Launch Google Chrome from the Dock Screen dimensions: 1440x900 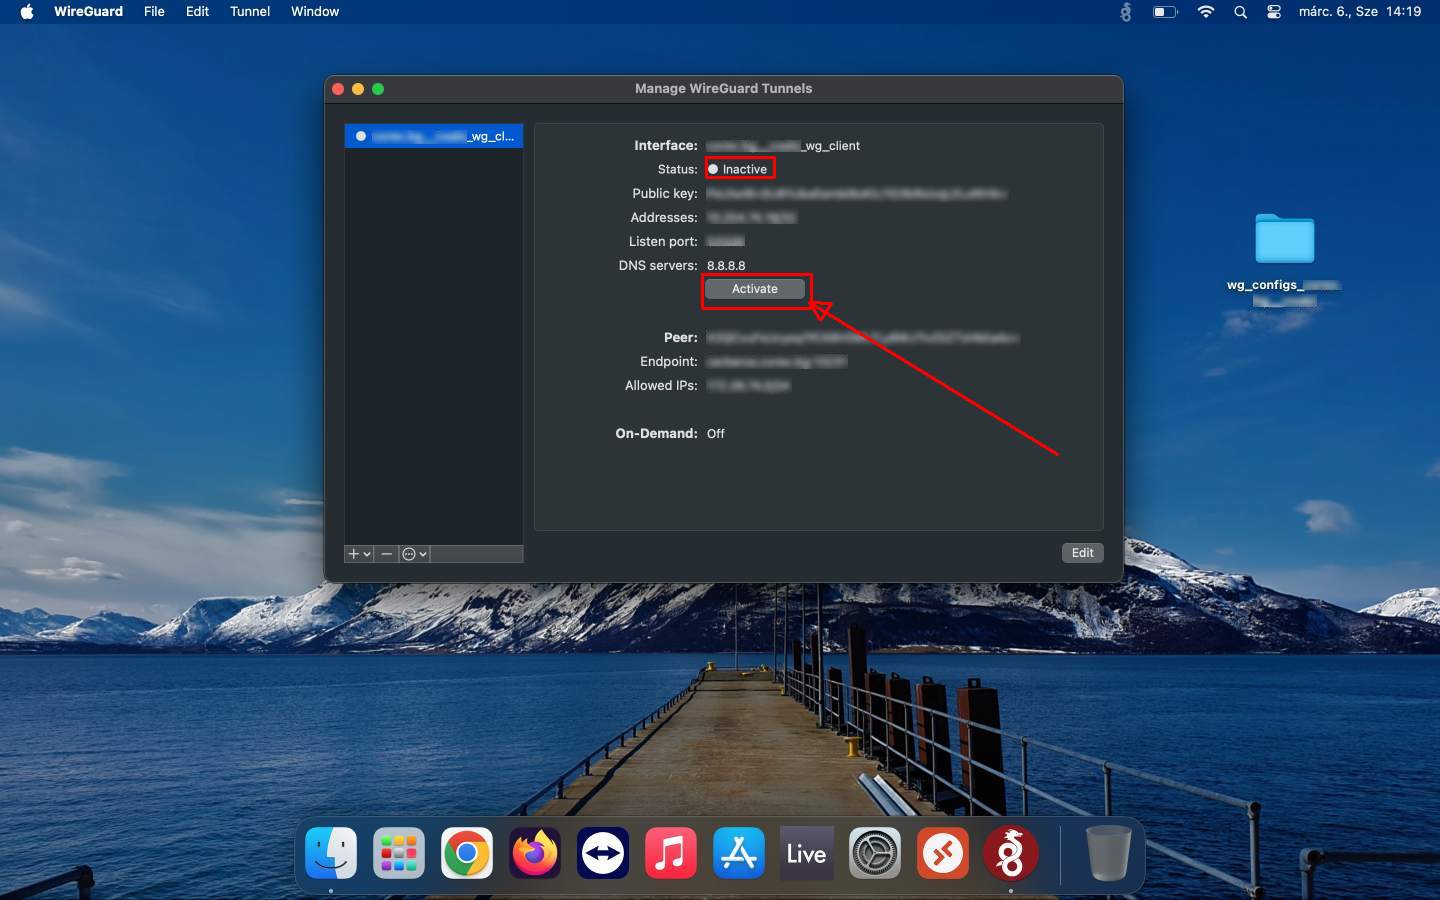click(467, 853)
